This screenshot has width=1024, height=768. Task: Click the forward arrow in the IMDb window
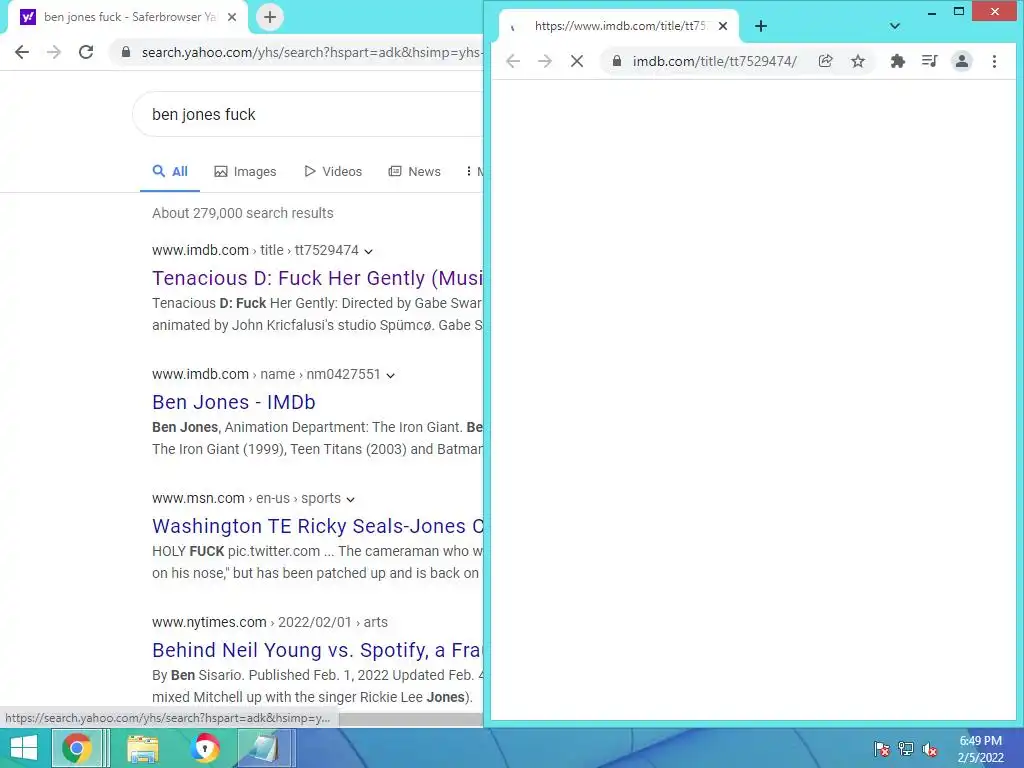point(545,61)
